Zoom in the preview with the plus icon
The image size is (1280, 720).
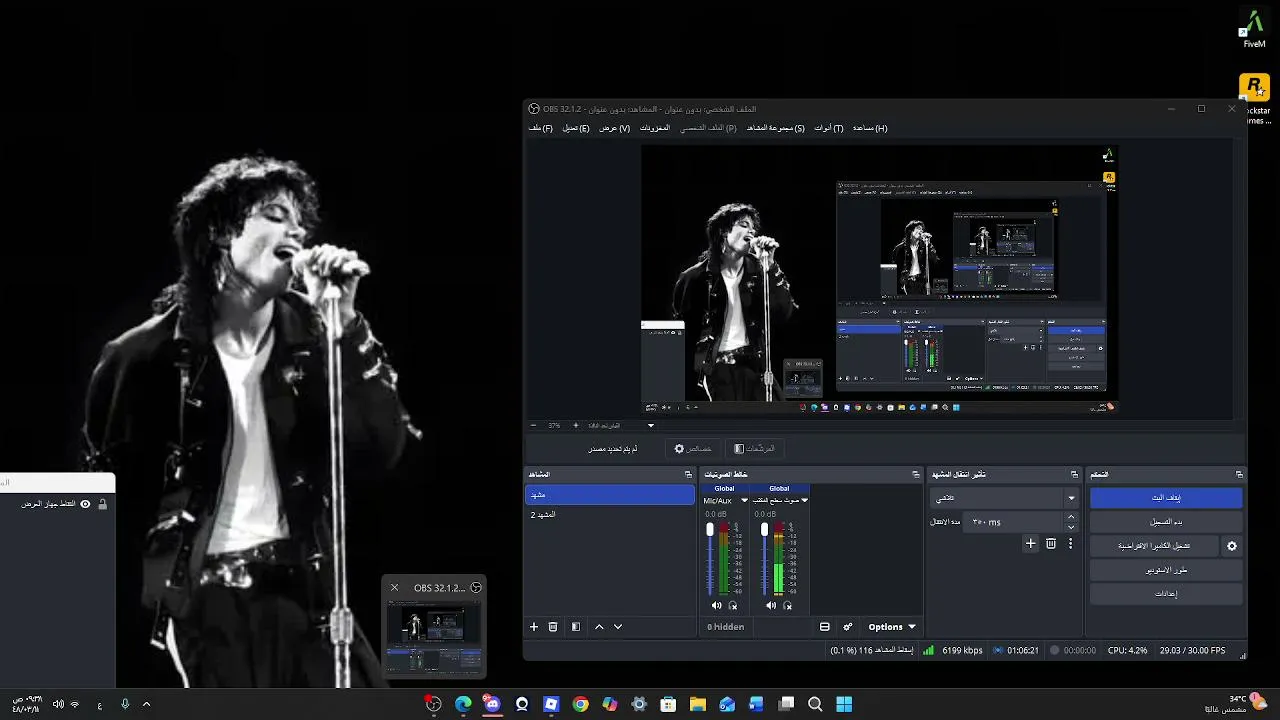pos(575,425)
